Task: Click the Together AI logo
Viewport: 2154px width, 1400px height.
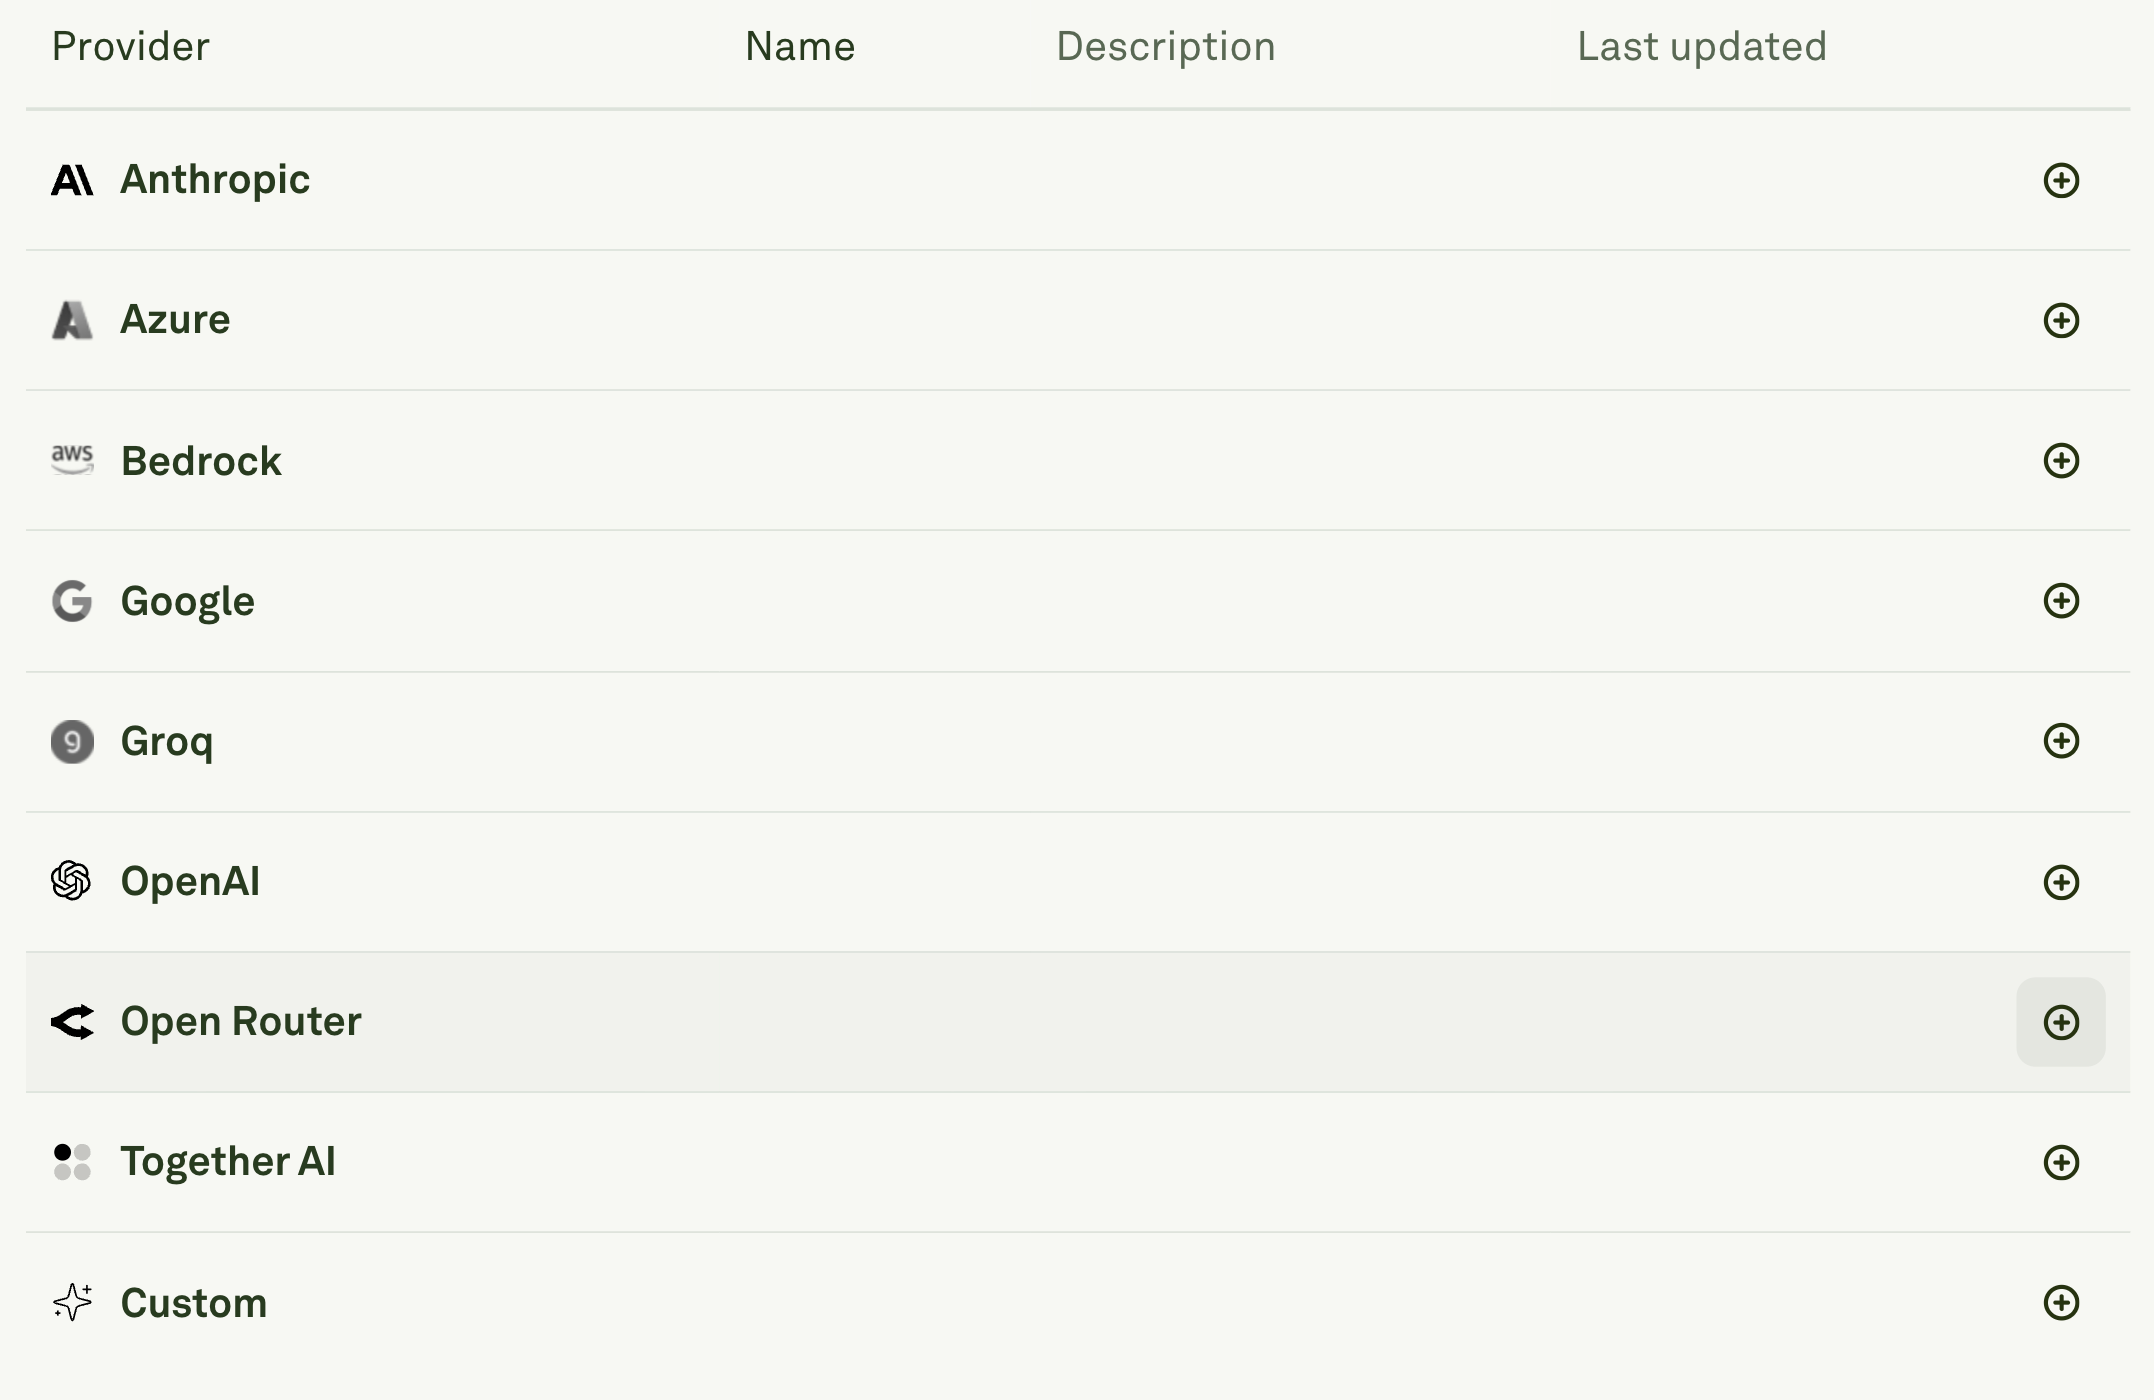Action: tap(74, 1161)
